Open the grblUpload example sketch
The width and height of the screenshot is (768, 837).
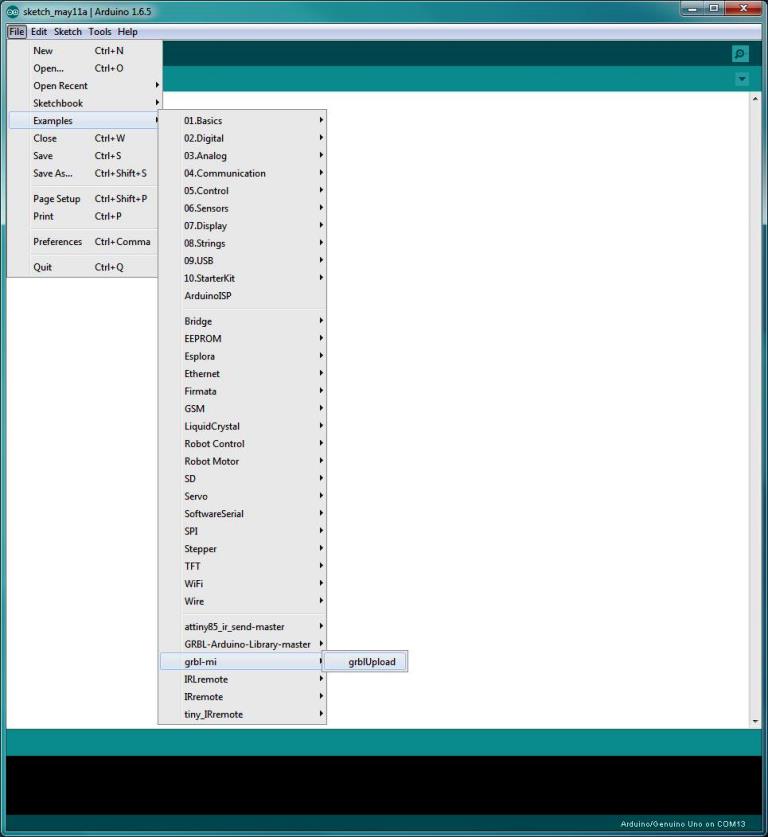[x=366, y=662]
